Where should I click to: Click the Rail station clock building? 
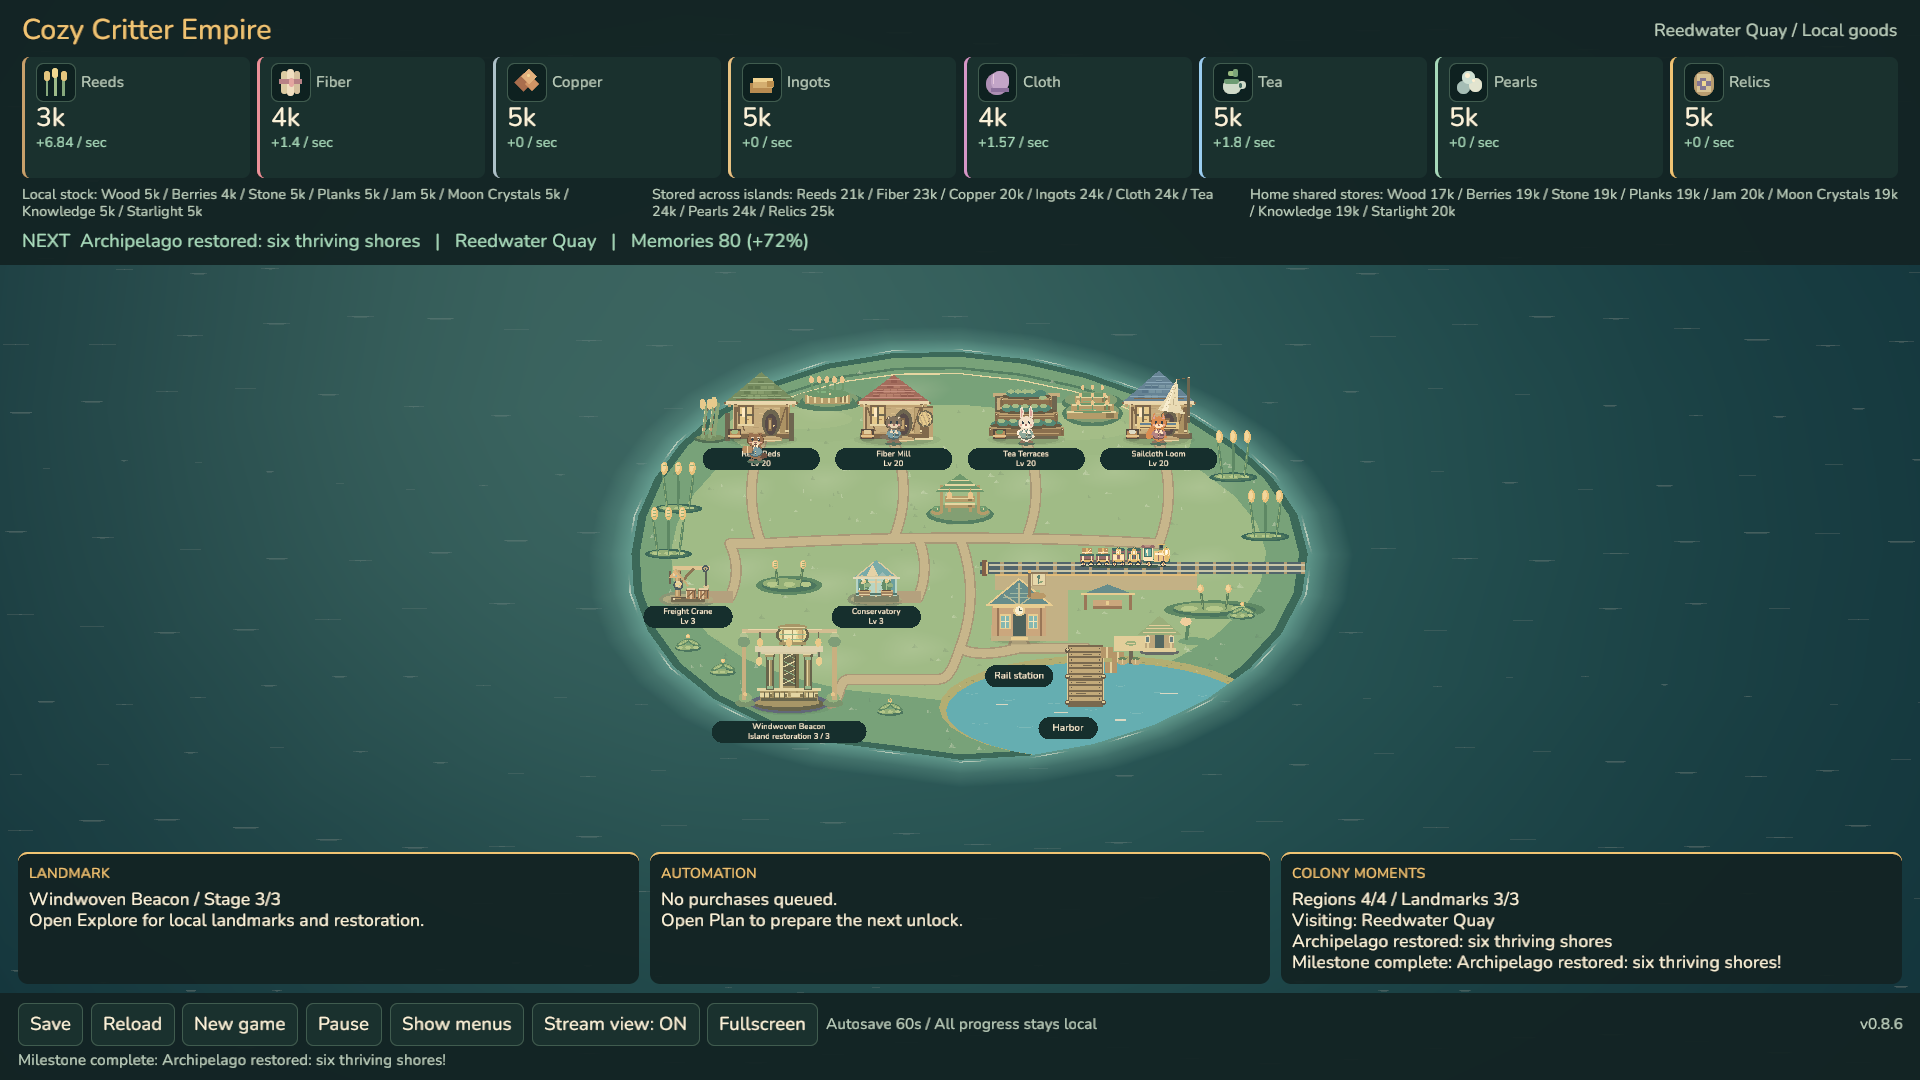(1018, 609)
